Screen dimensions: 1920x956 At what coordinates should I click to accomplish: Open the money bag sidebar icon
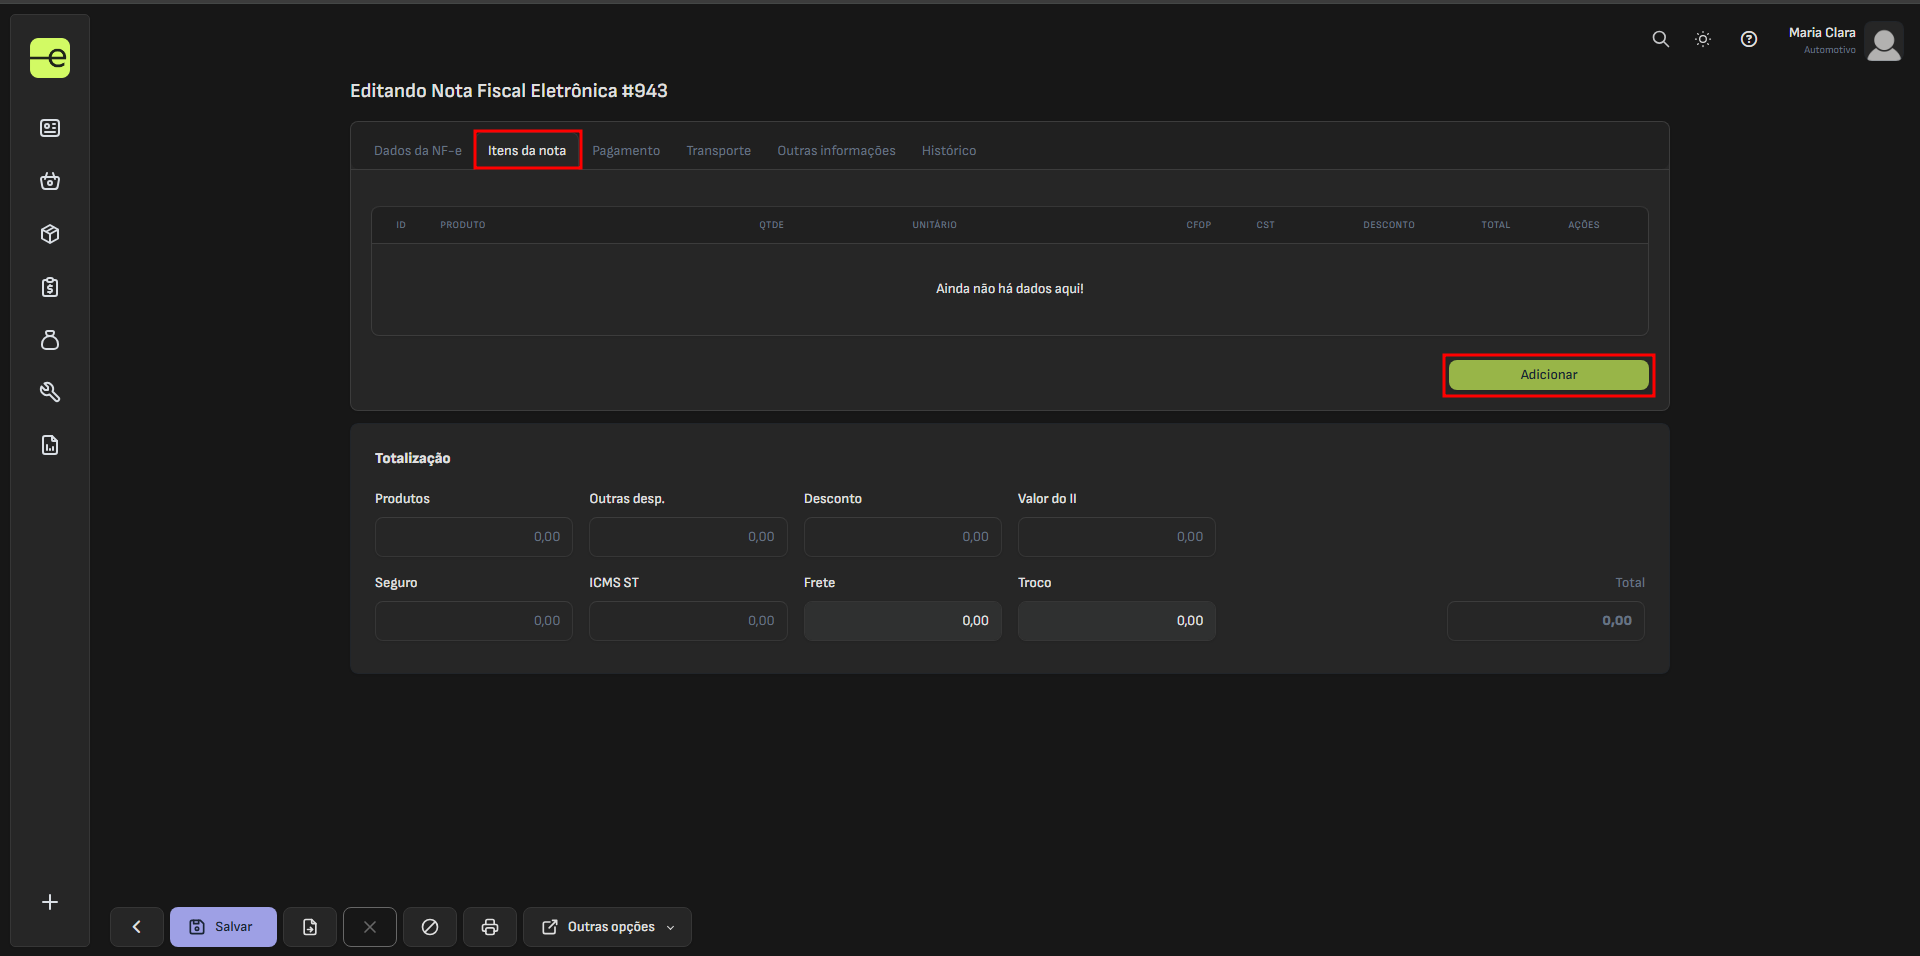click(50, 340)
